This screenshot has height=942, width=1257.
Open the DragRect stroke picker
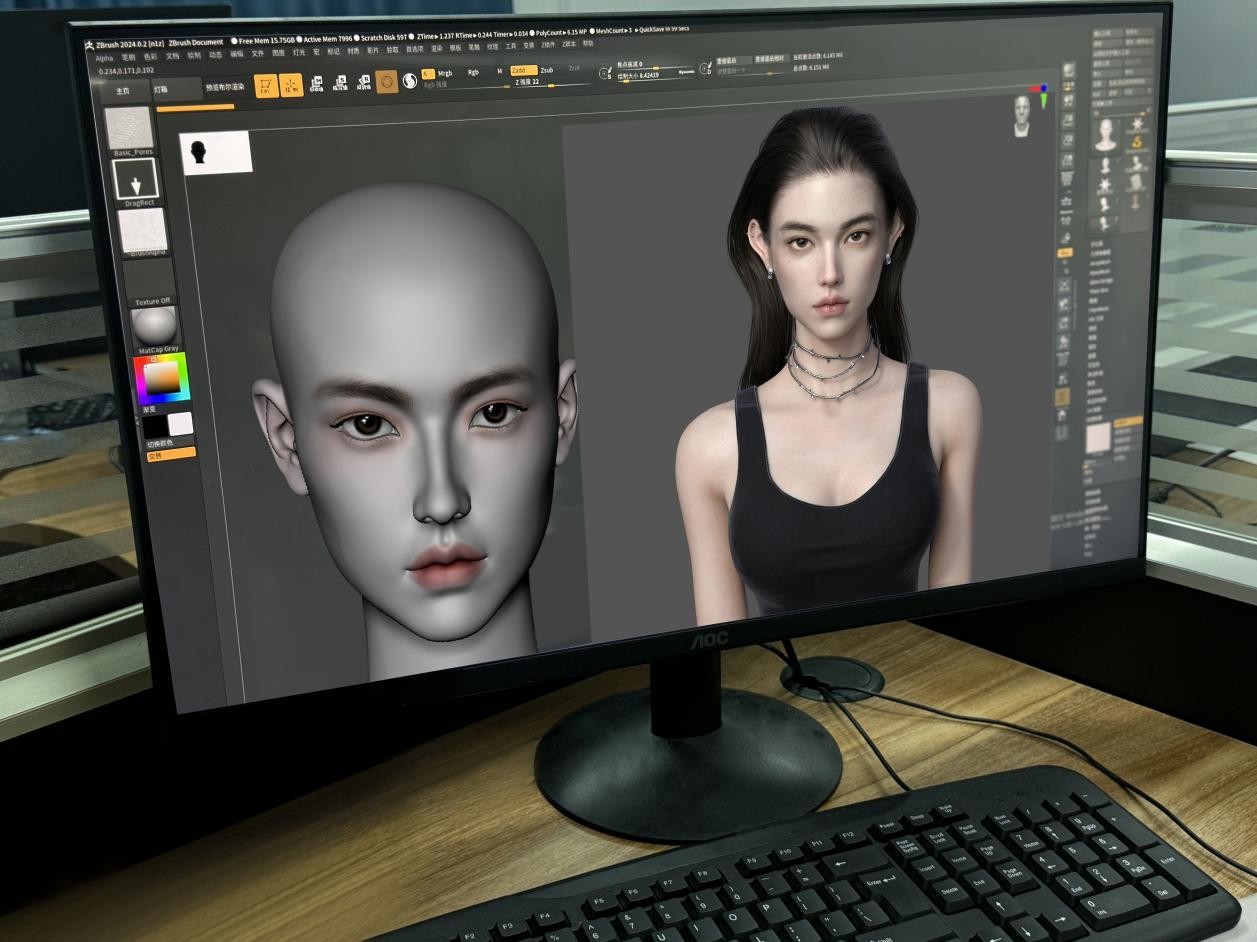pyautogui.click(x=135, y=180)
